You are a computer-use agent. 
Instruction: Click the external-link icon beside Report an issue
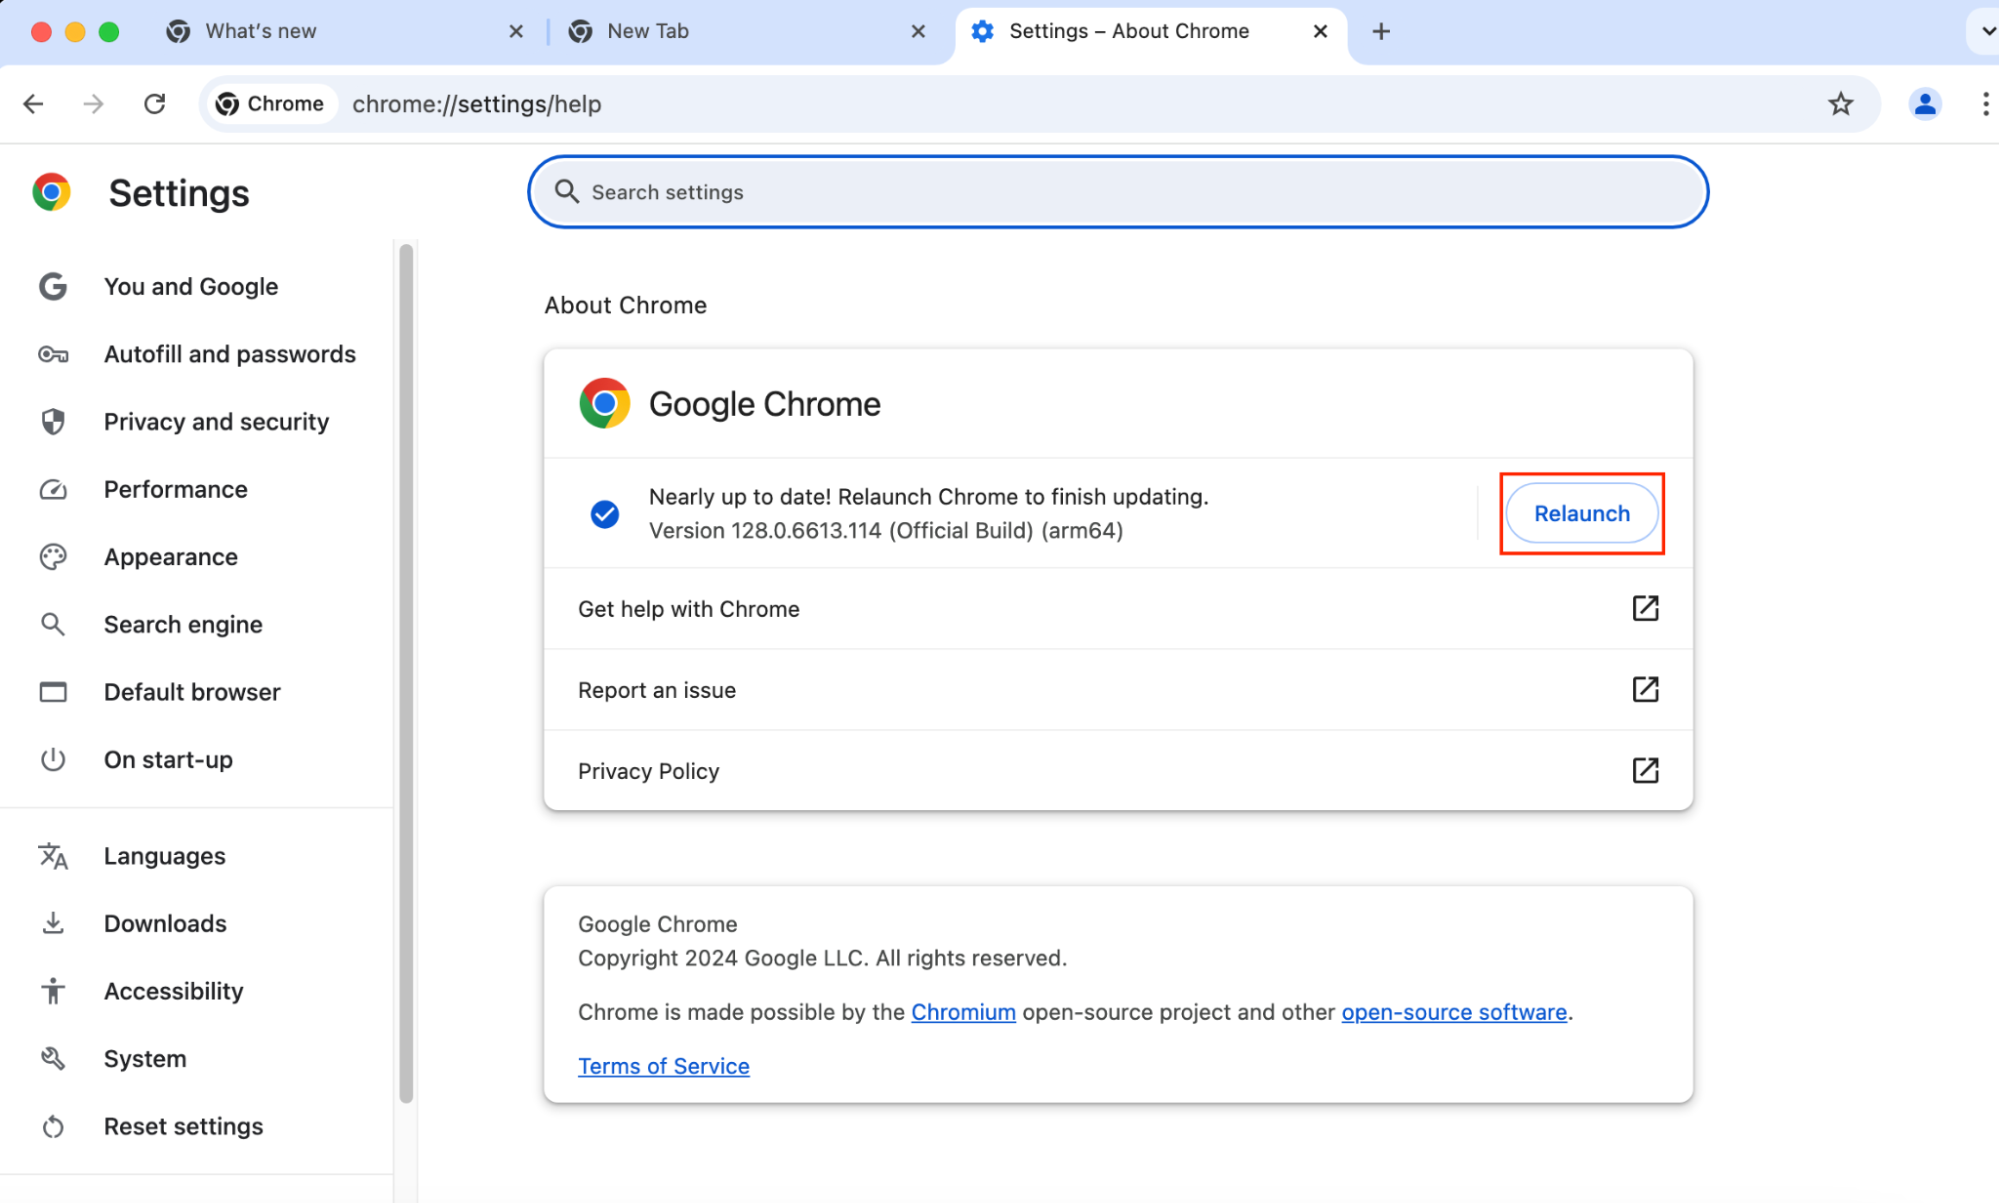(1646, 689)
